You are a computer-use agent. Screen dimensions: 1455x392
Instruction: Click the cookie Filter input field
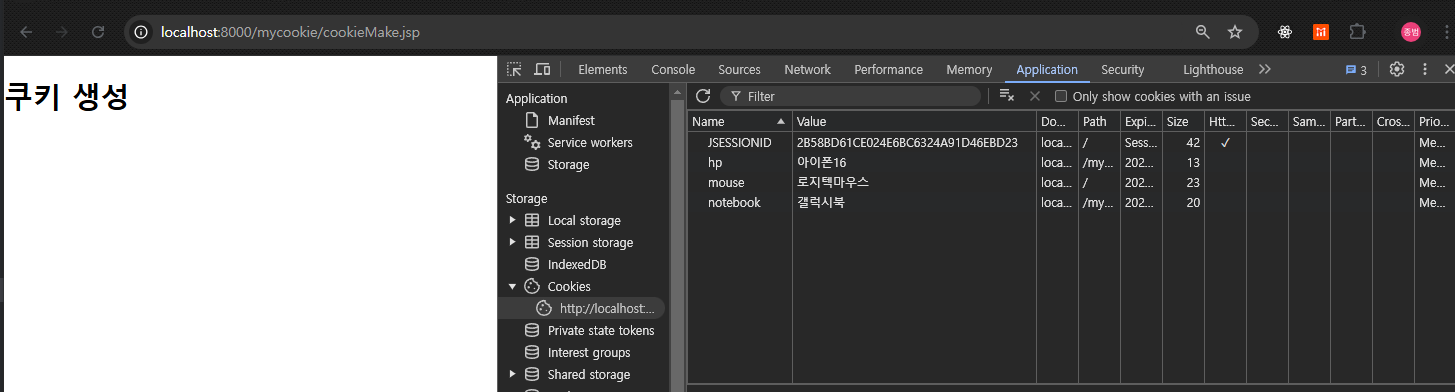pyautogui.click(x=850, y=96)
